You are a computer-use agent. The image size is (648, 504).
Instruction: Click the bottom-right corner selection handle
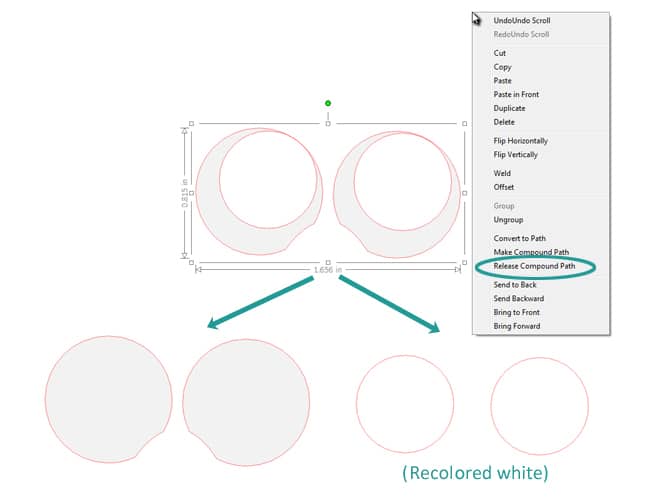pos(463,263)
